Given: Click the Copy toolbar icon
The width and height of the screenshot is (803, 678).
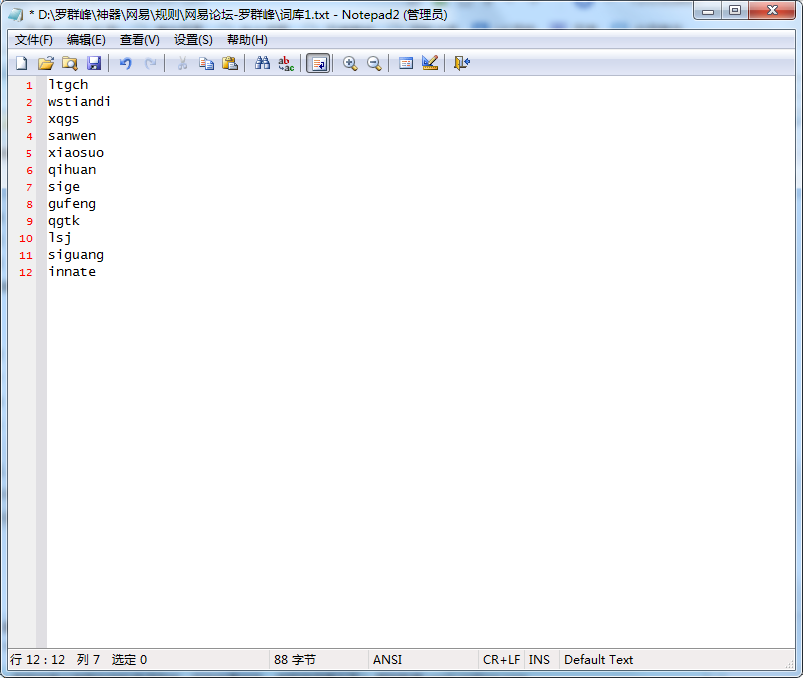Looking at the screenshot, I should click(206, 63).
